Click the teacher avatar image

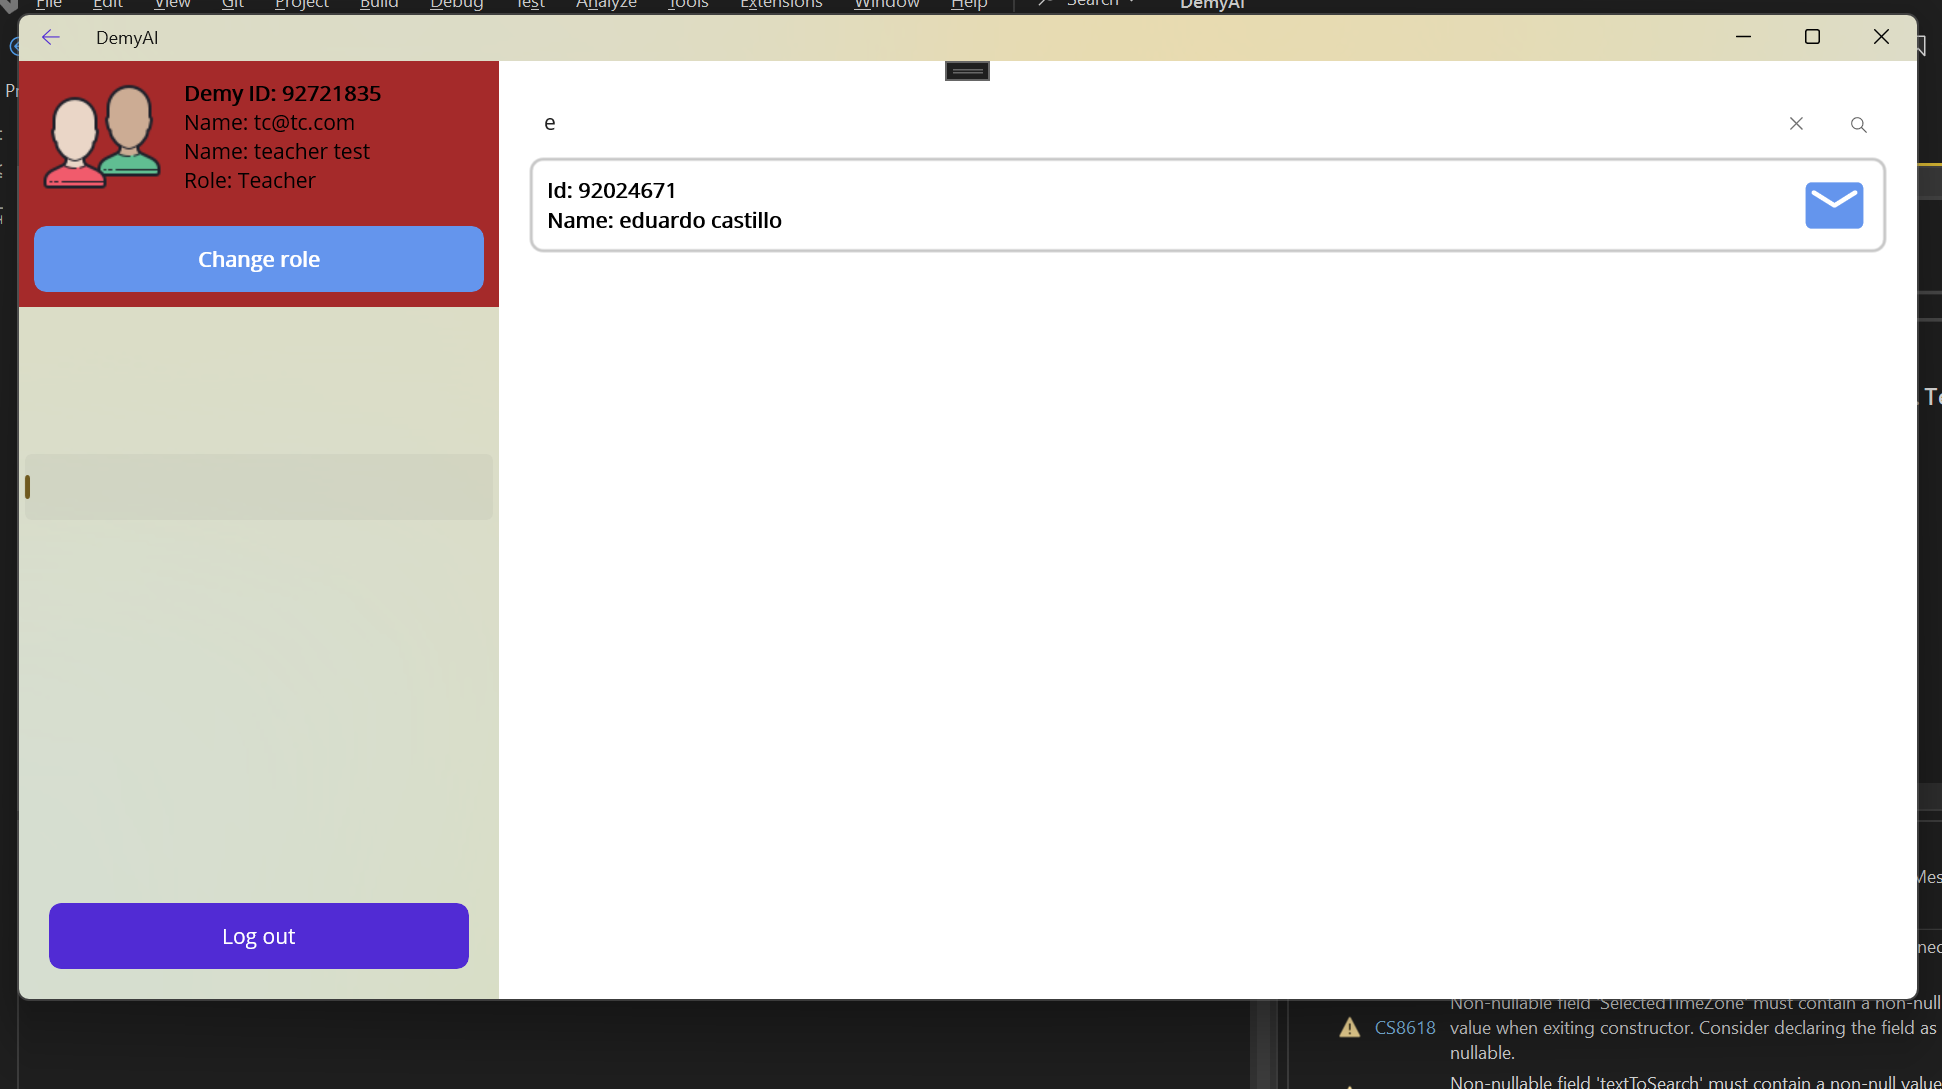101,137
